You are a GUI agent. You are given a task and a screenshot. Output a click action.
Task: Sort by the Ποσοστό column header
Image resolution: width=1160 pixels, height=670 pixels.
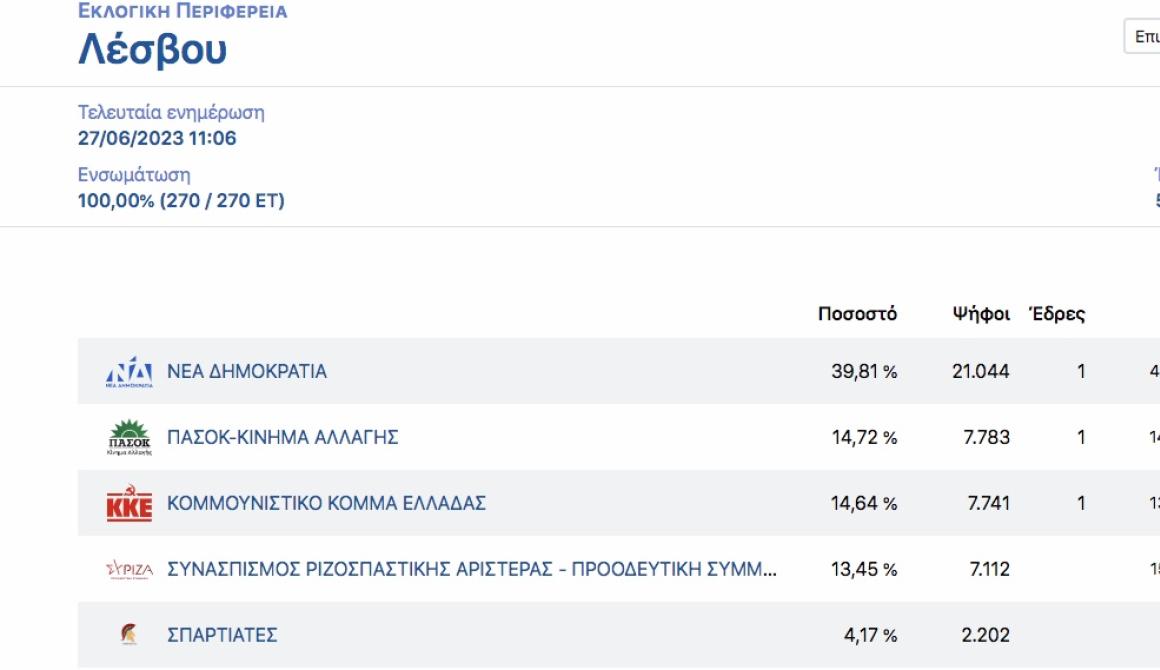[x=857, y=314]
